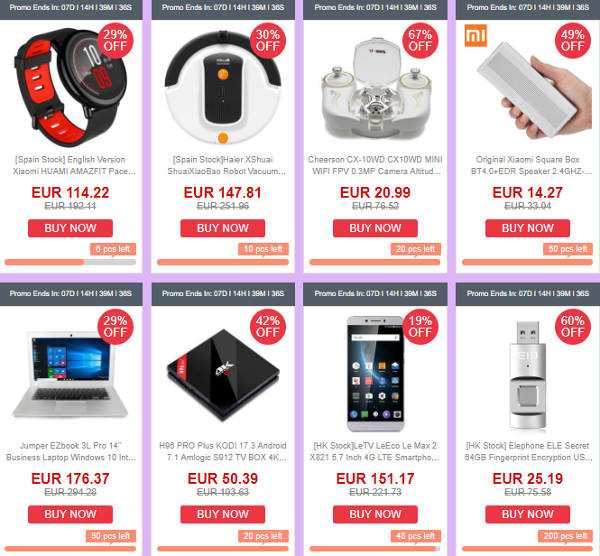Viewport: 600px width, 556px height.
Task: Click the 30% OFF badge on robot vacuum
Action: (268, 41)
